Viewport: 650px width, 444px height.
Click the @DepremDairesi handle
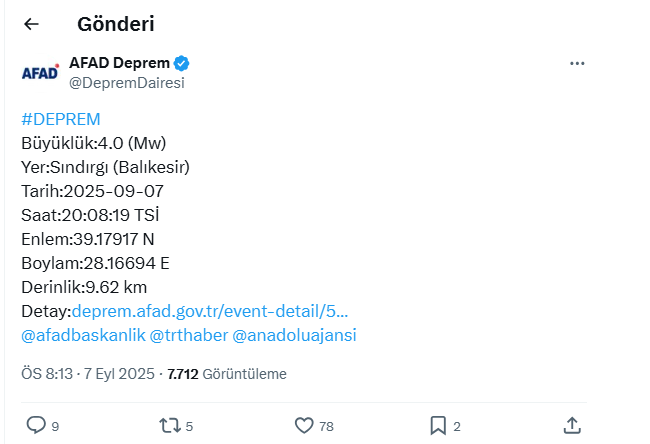(x=126, y=83)
